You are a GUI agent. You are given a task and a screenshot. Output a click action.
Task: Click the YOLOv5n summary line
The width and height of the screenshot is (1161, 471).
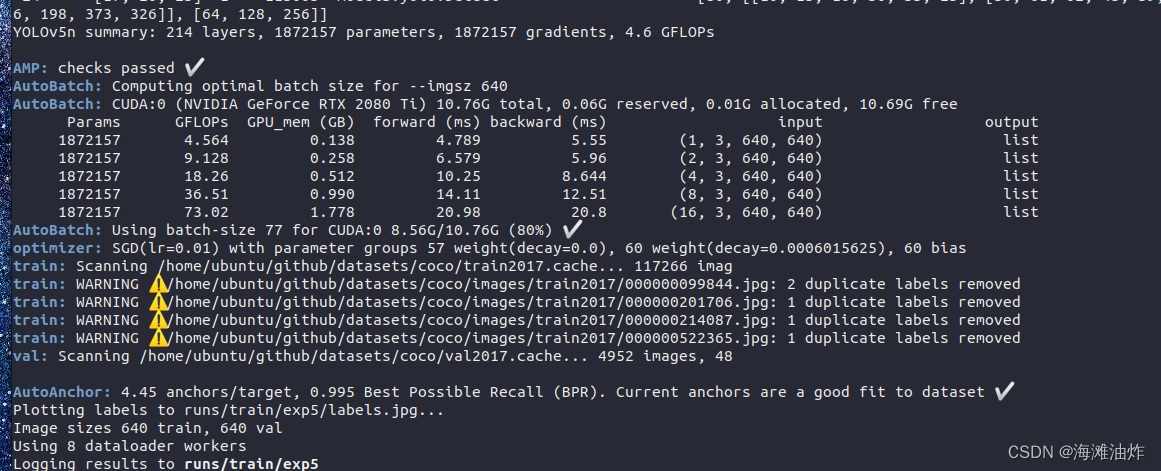point(364,33)
